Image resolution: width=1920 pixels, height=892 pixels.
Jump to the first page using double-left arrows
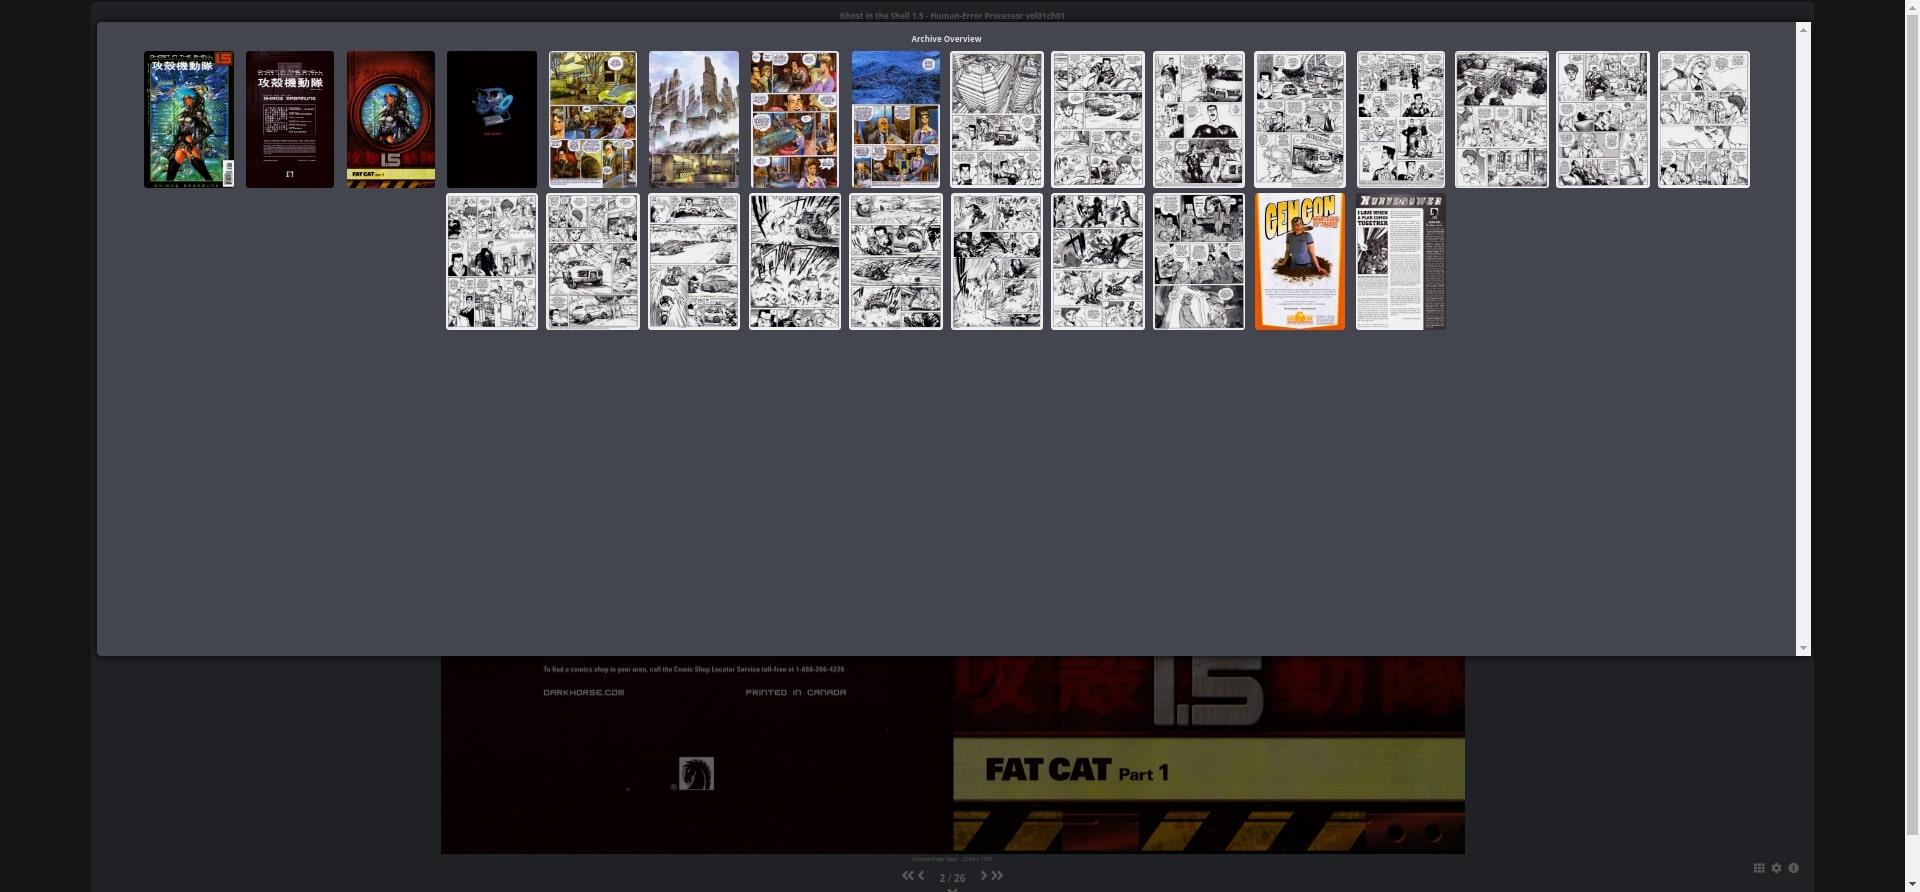pos(907,876)
